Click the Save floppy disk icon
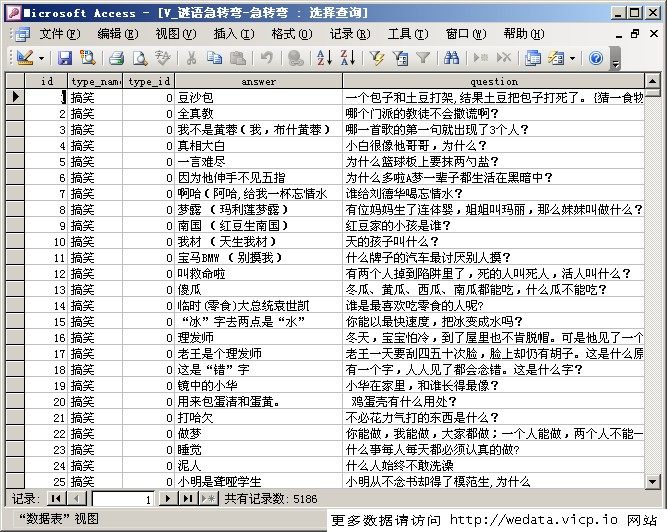This screenshot has height=532, width=667. coord(65,58)
